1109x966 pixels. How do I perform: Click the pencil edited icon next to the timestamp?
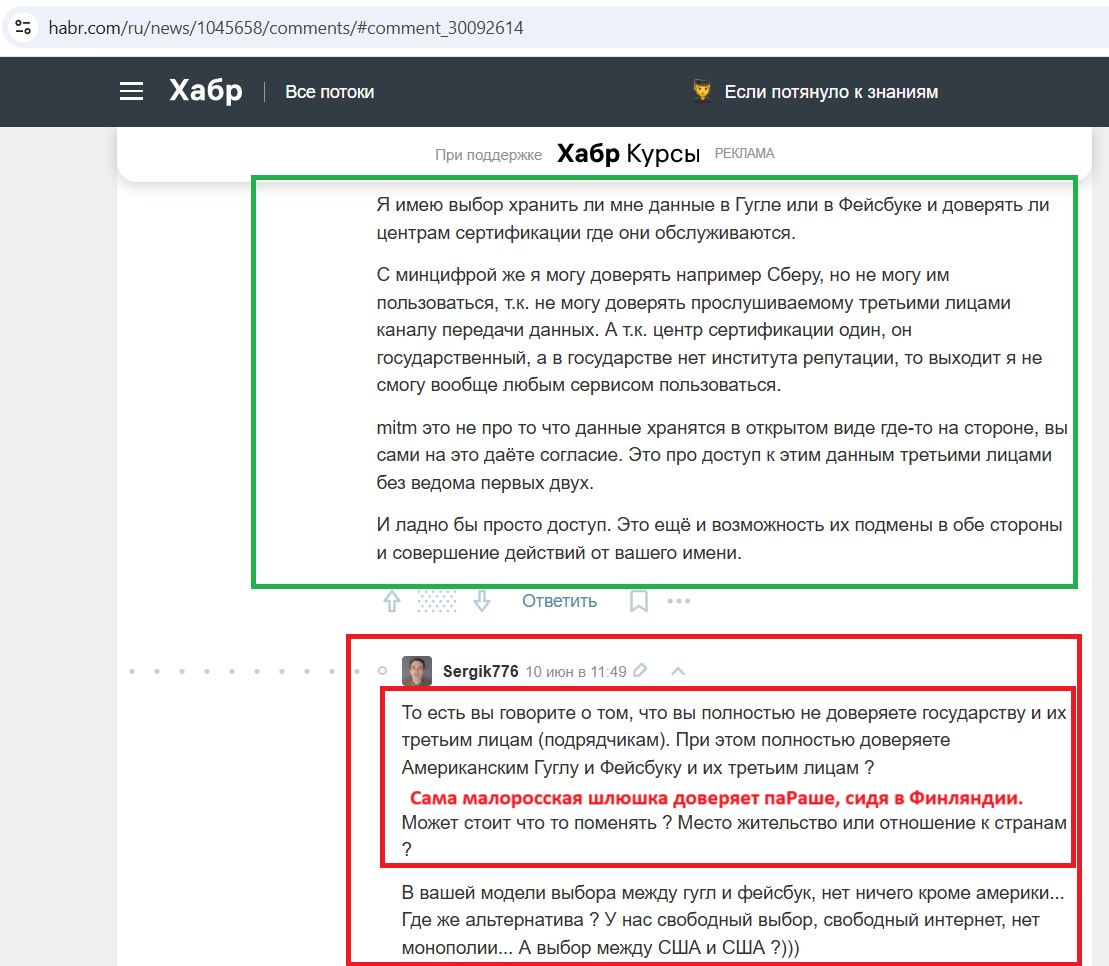tap(640, 670)
